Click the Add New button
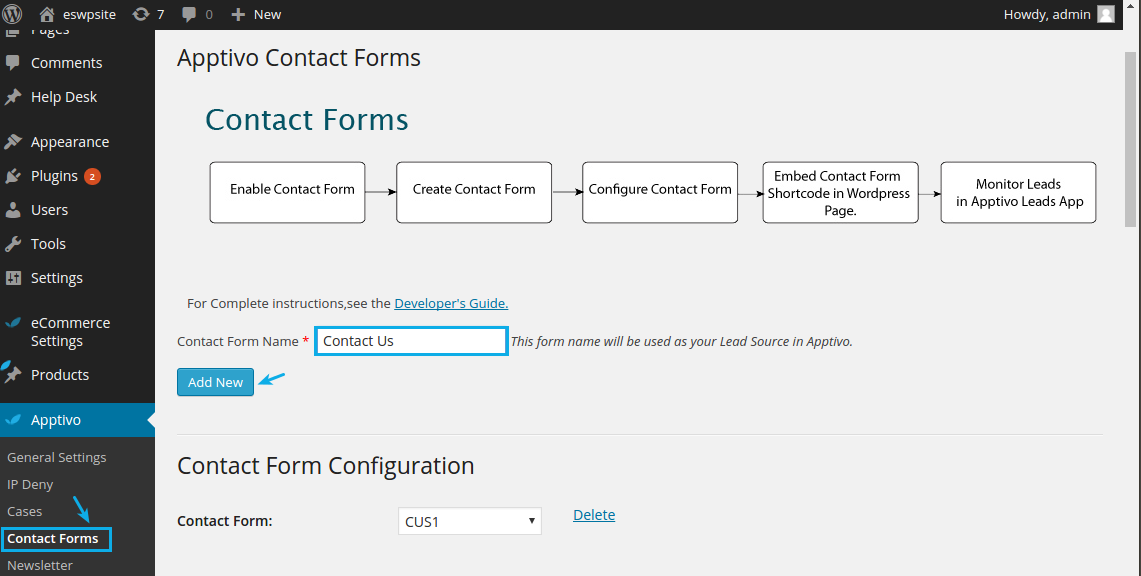Image resolution: width=1141 pixels, height=576 pixels. point(215,382)
